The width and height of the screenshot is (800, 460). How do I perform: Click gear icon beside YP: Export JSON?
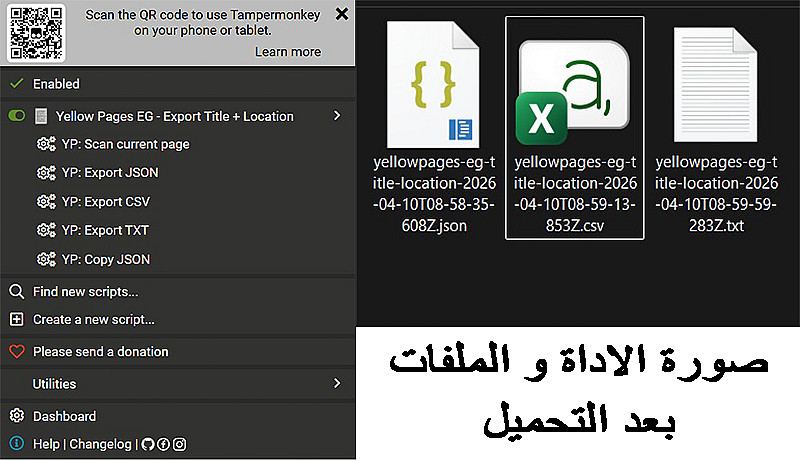pos(46,173)
